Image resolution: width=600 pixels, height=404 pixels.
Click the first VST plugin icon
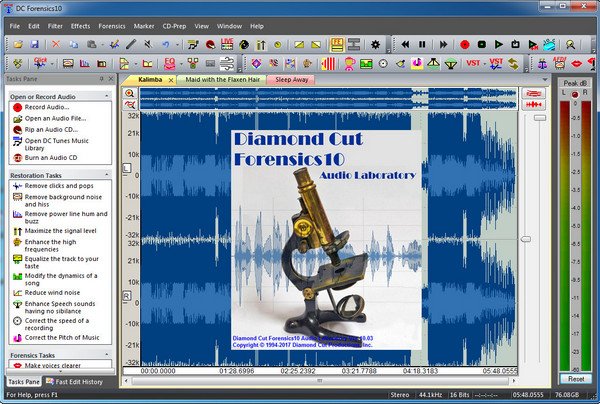click(x=473, y=63)
